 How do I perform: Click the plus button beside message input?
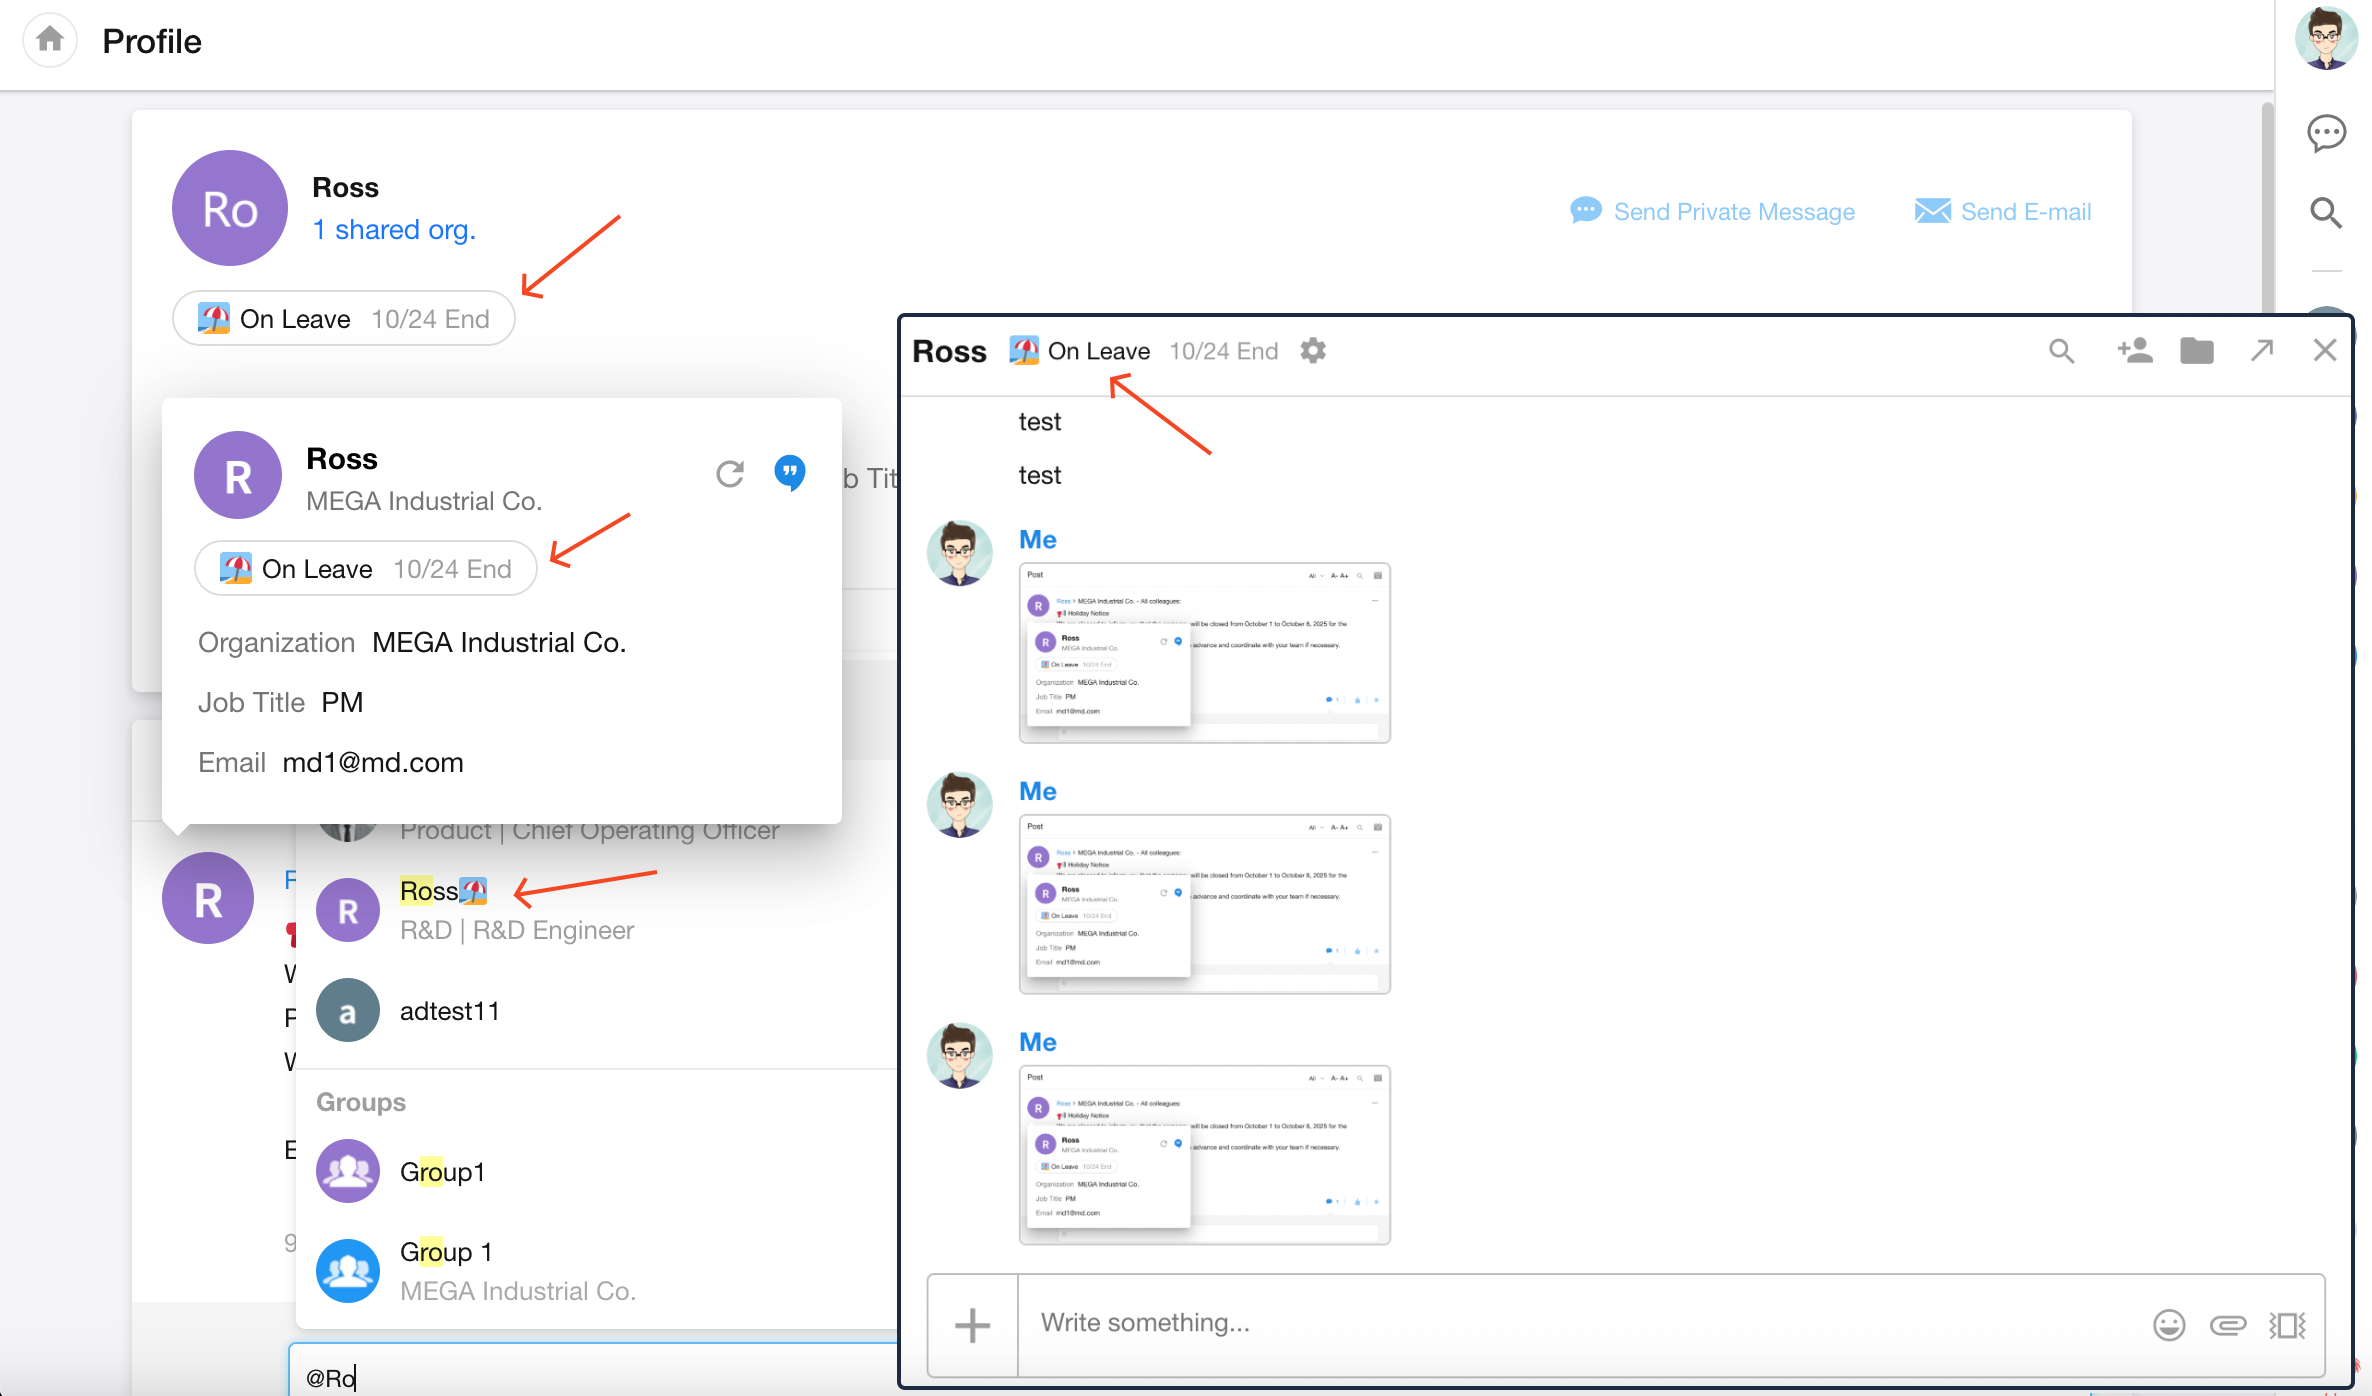972,1326
